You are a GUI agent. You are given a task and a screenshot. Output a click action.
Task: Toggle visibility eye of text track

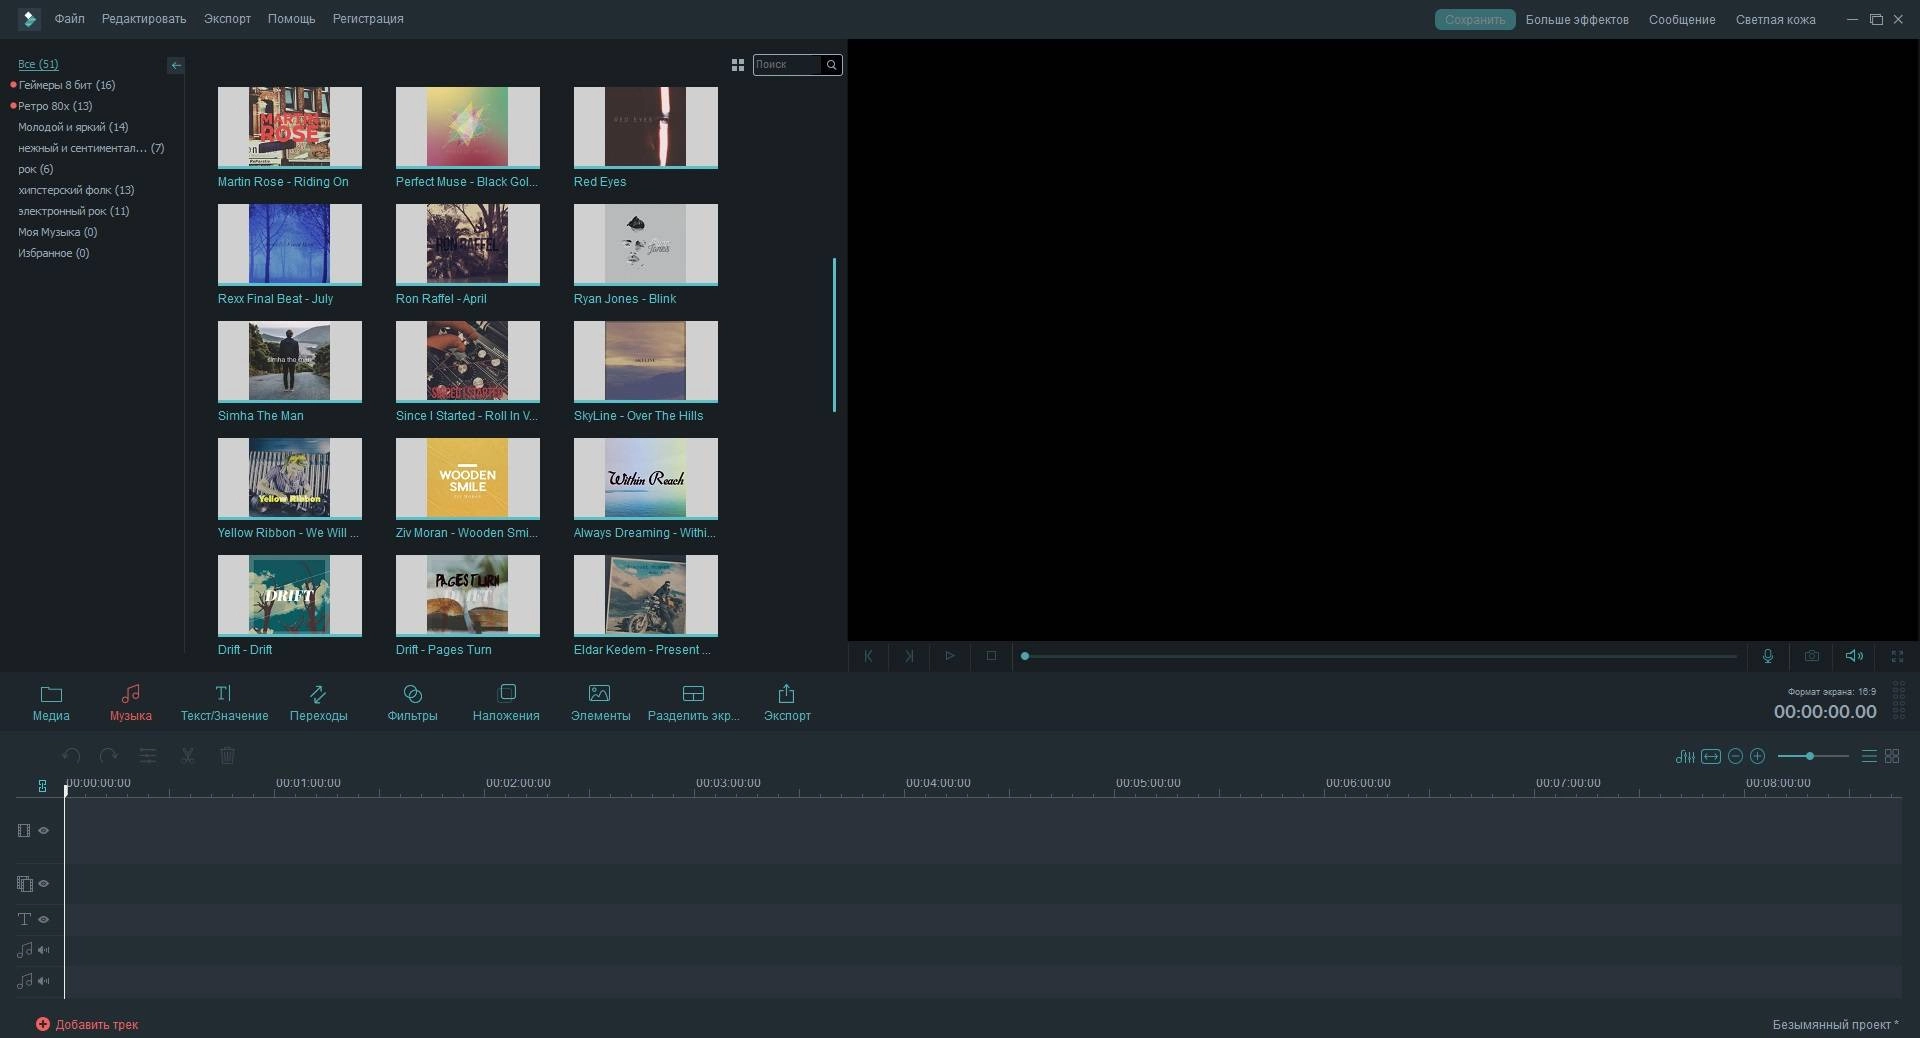(44, 919)
